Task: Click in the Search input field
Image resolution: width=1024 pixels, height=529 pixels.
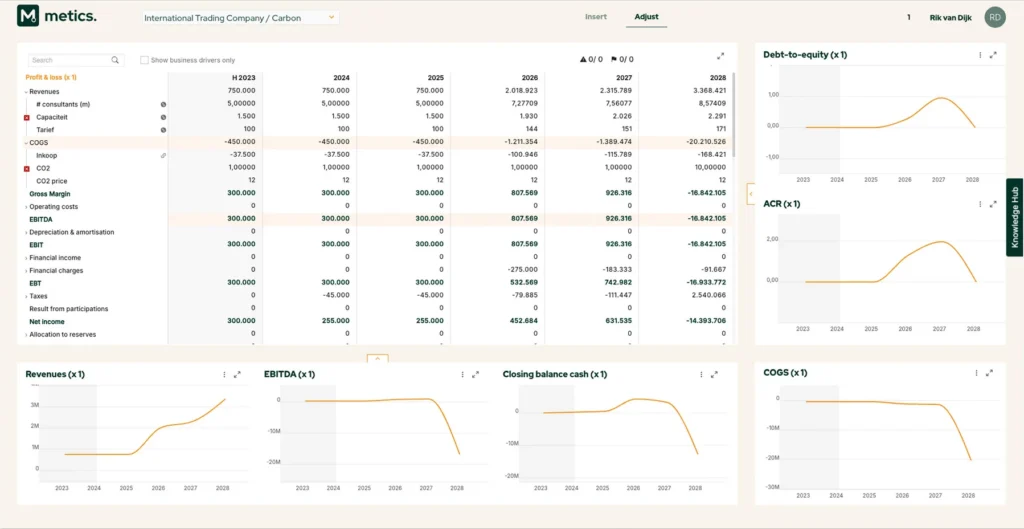Action: [71, 60]
